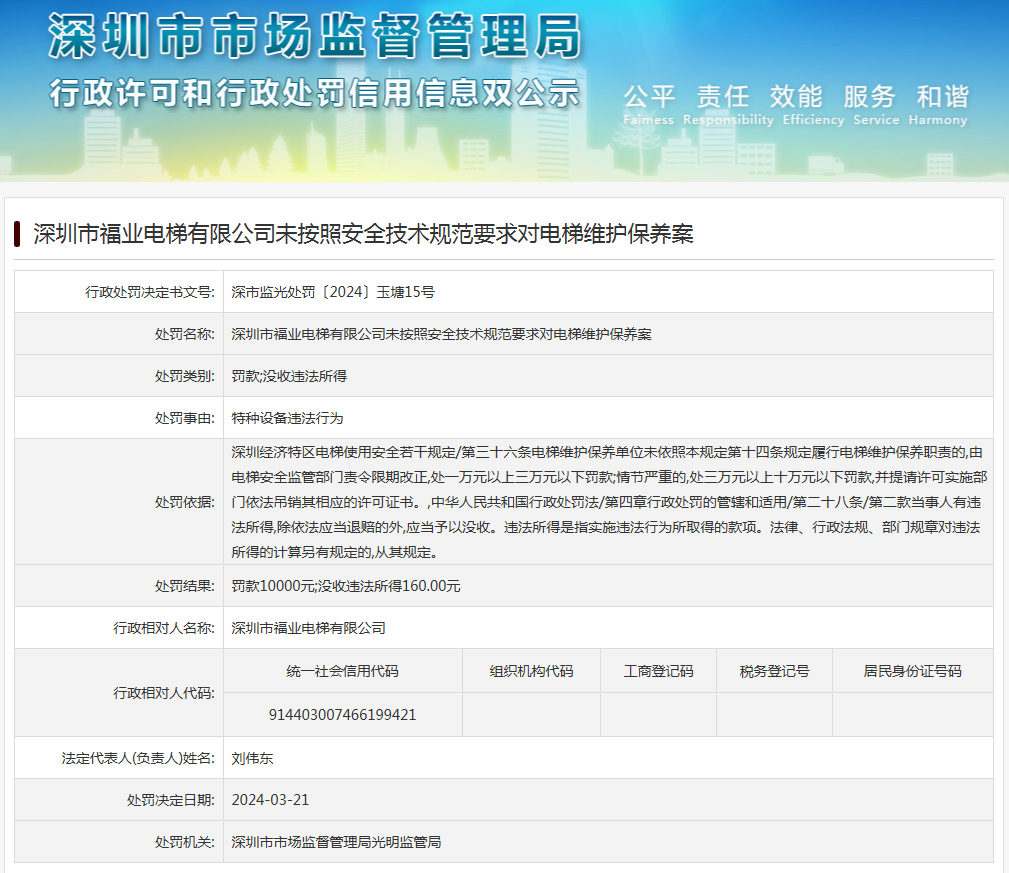Screen dimensions: 1009x873
Task: Click the result 罚款10000元;没收违法所得160.00元
Action: coord(346,586)
